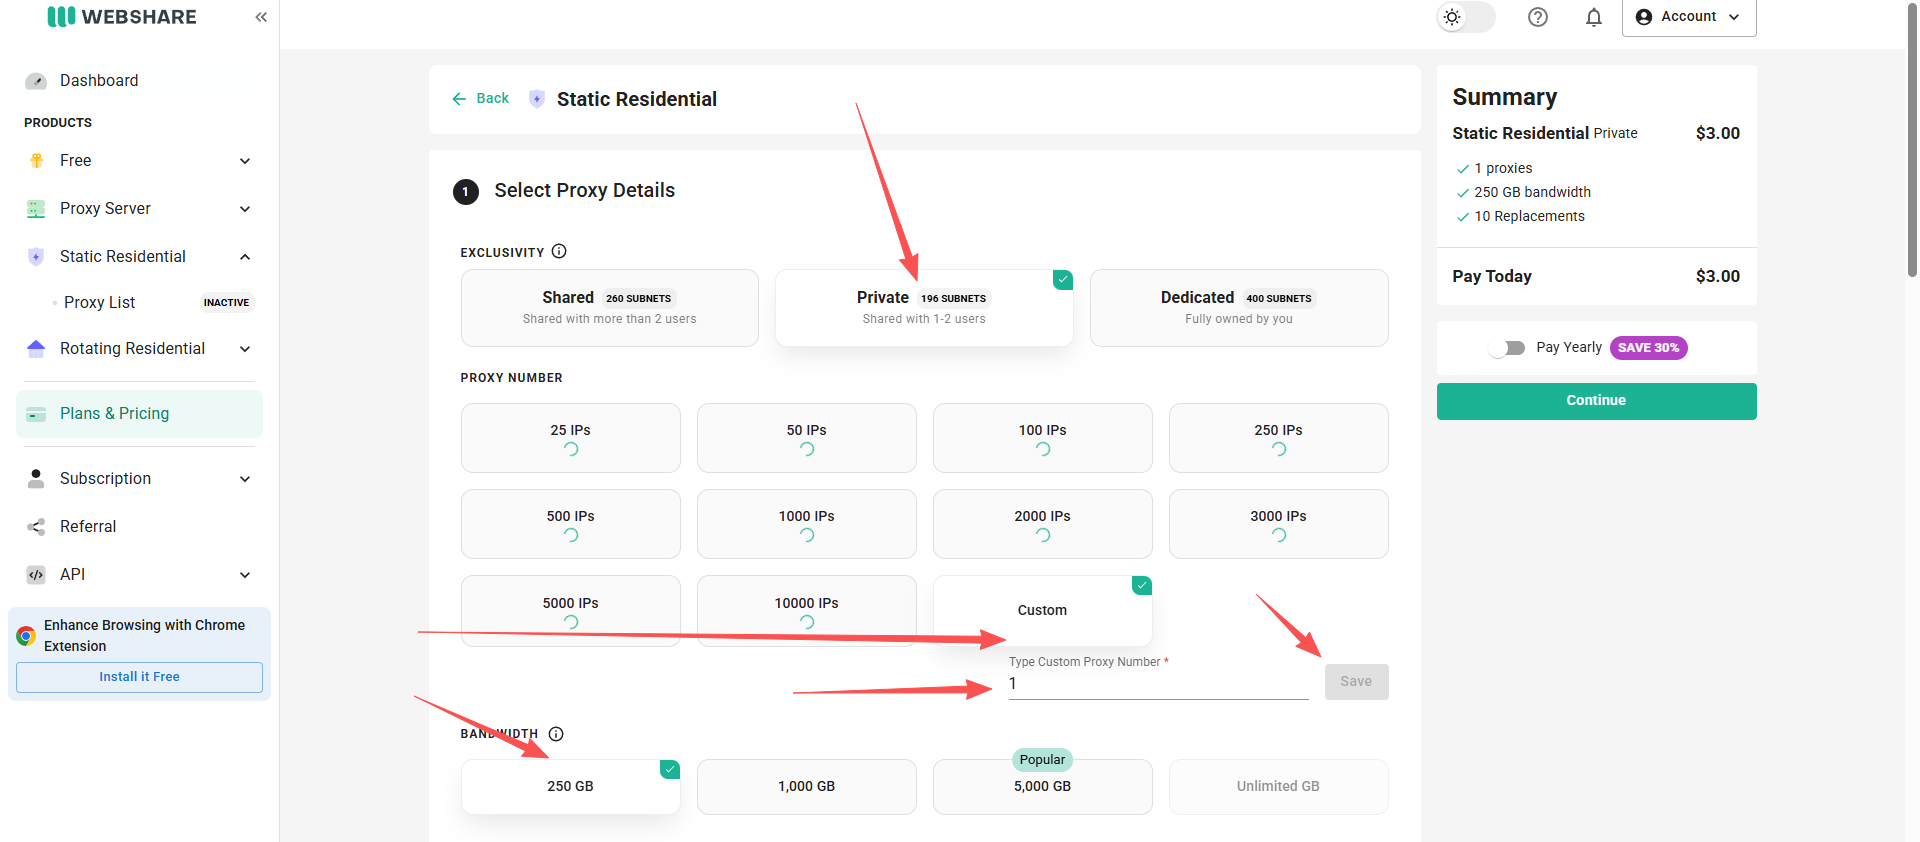Click the Account avatar icon

coord(1643,17)
